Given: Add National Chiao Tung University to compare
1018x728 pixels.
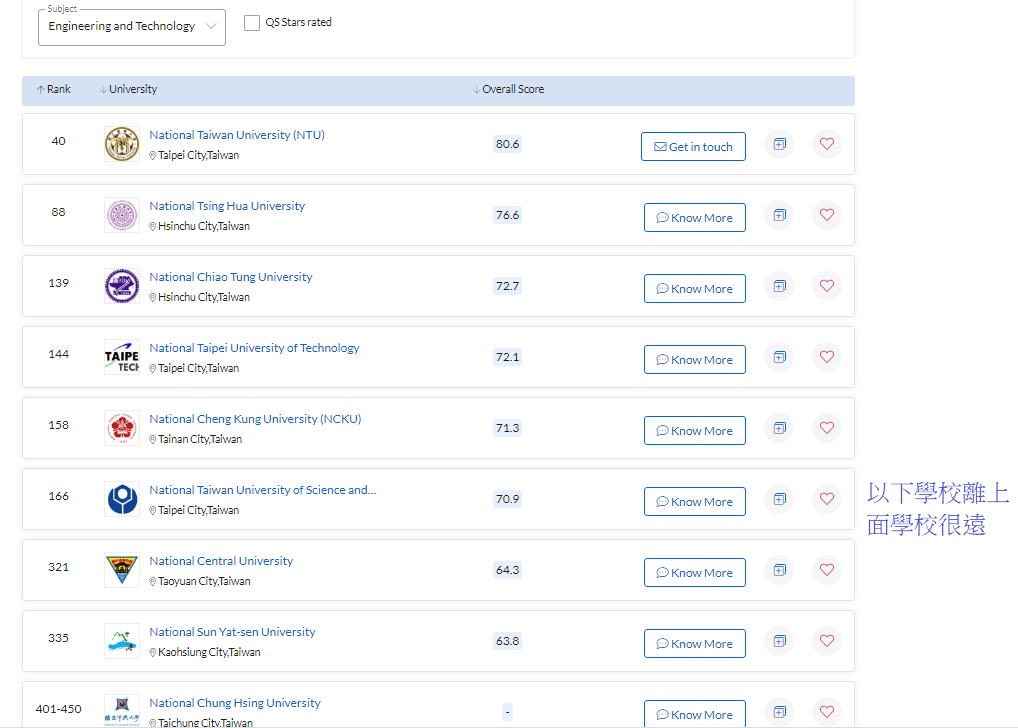Looking at the screenshot, I should 779,286.
